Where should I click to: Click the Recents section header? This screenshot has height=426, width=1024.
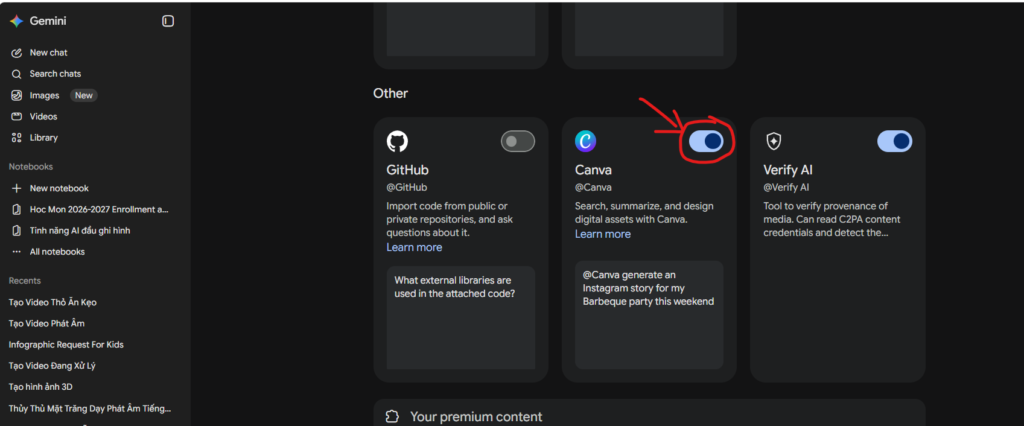coord(25,281)
